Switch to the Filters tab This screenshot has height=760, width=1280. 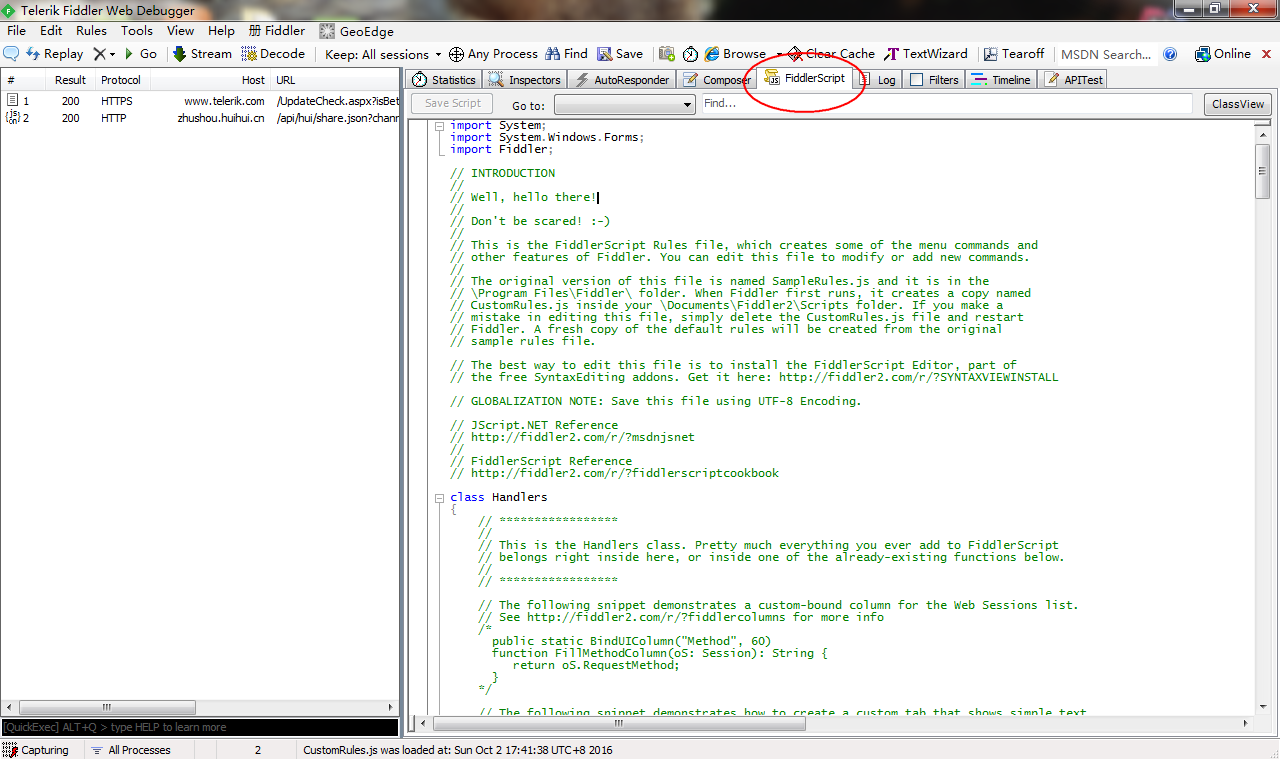pos(934,80)
